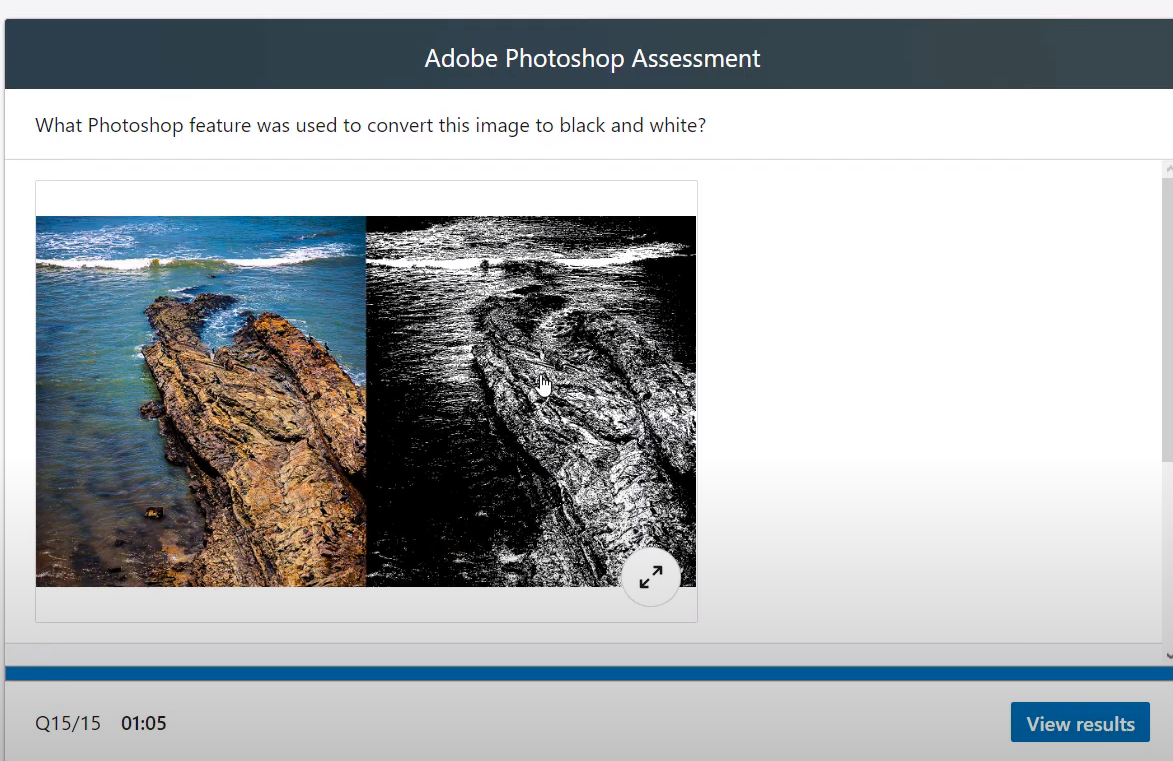Select the Adobe Photoshop Assessment title bar

[x=592, y=58]
